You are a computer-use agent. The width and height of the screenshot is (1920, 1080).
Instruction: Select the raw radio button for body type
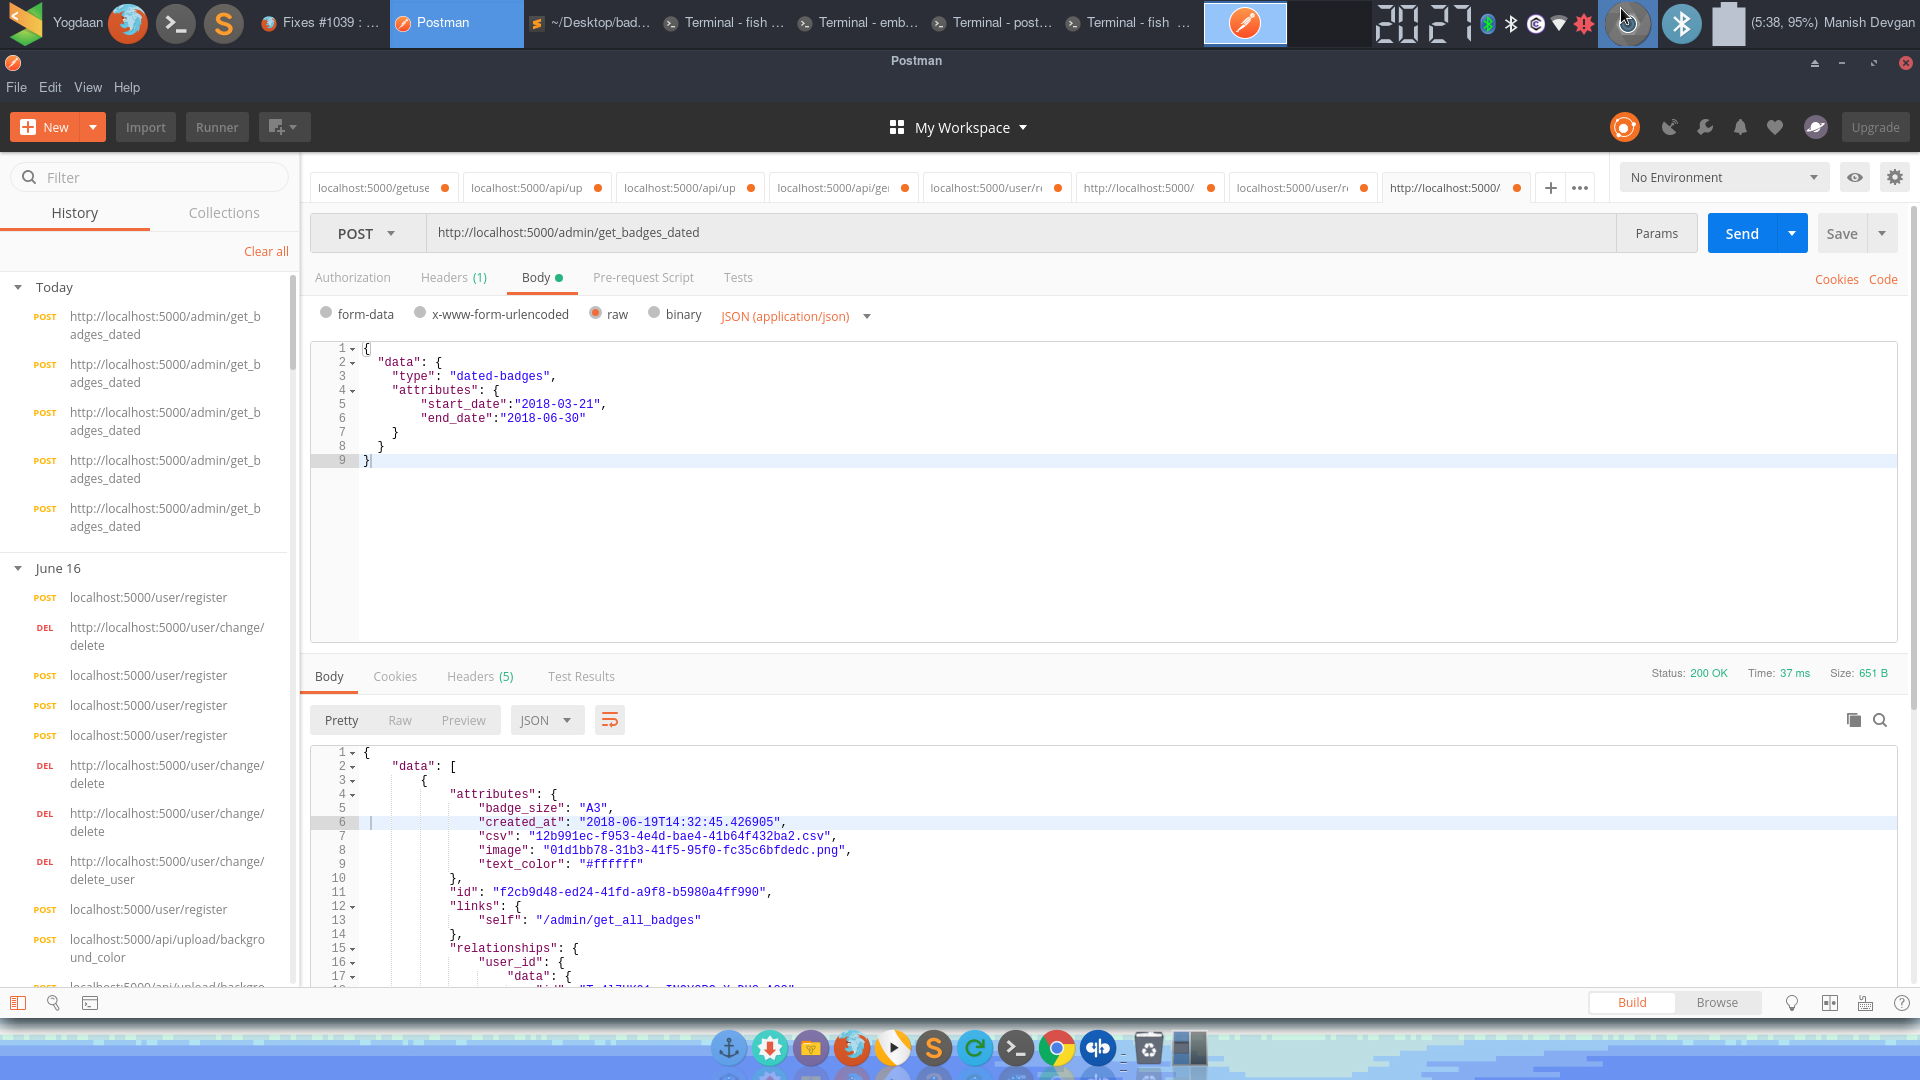click(x=597, y=313)
